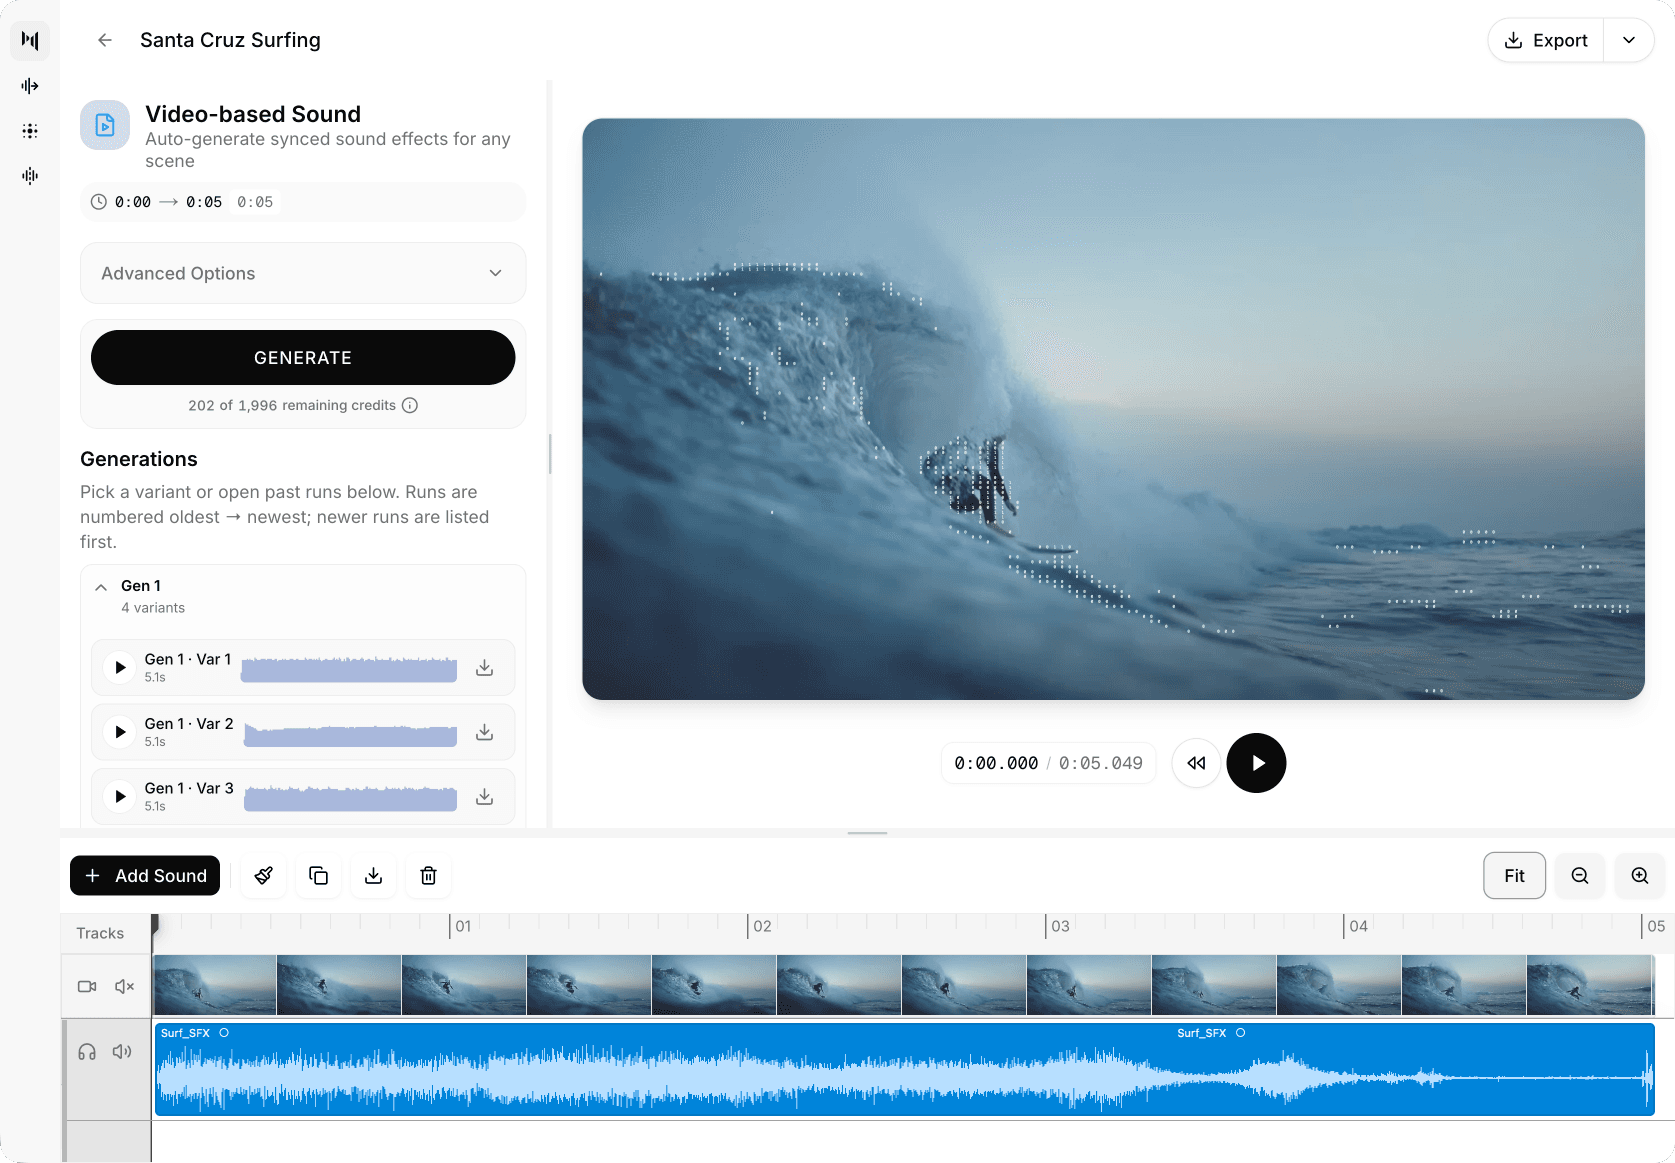
Task: Click the Video-based Sound file icon
Action: point(105,125)
